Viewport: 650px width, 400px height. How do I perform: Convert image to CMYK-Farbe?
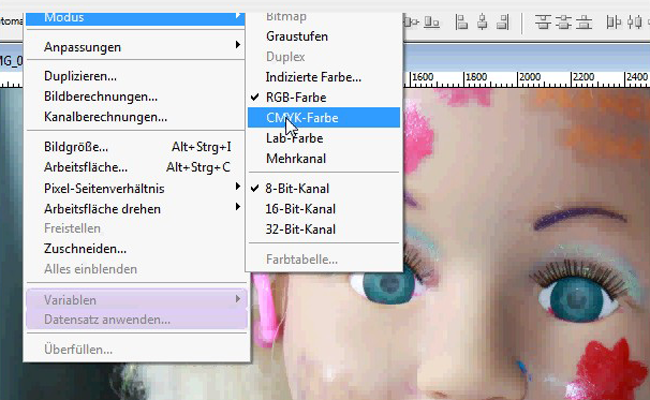point(324,118)
